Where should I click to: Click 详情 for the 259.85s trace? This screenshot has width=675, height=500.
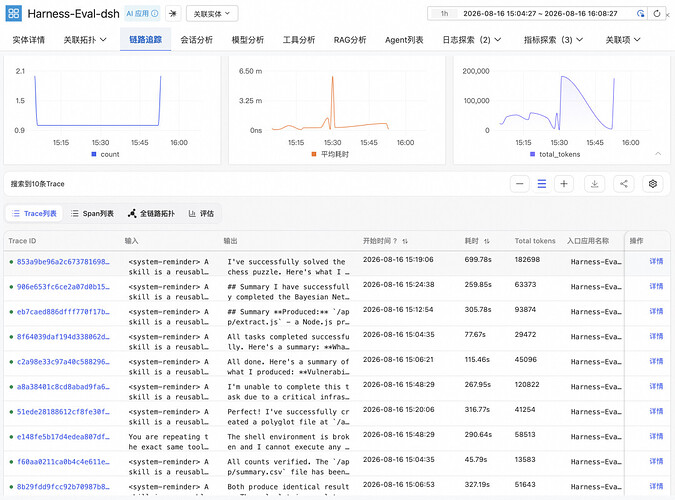click(656, 286)
